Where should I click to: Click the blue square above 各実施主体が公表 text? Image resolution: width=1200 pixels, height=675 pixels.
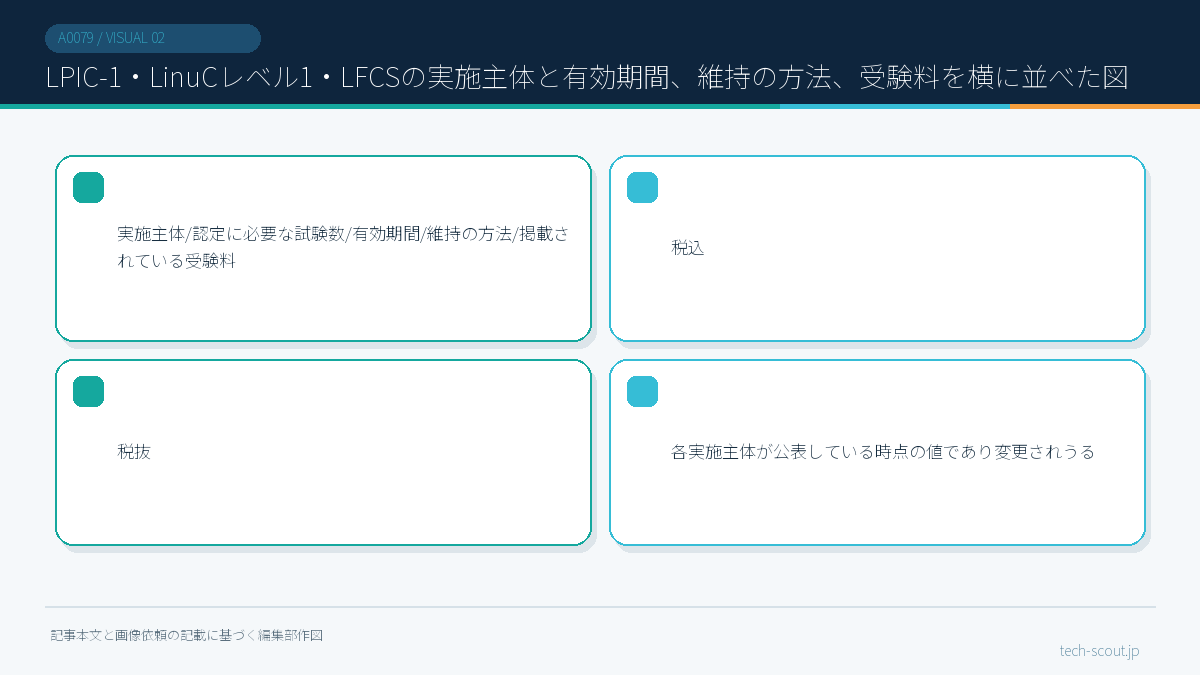[x=642, y=391]
